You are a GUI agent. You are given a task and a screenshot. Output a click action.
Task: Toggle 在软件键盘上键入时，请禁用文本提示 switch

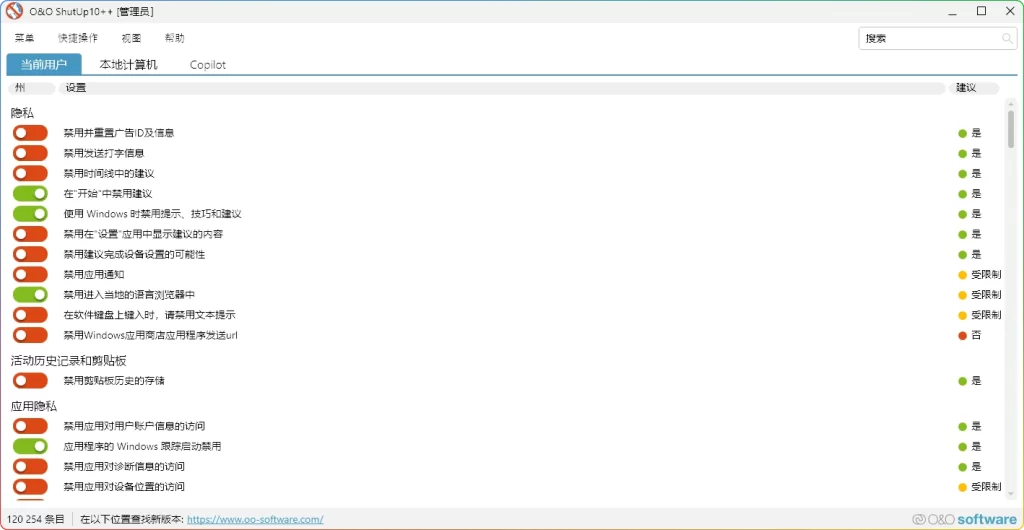[x=30, y=315]
